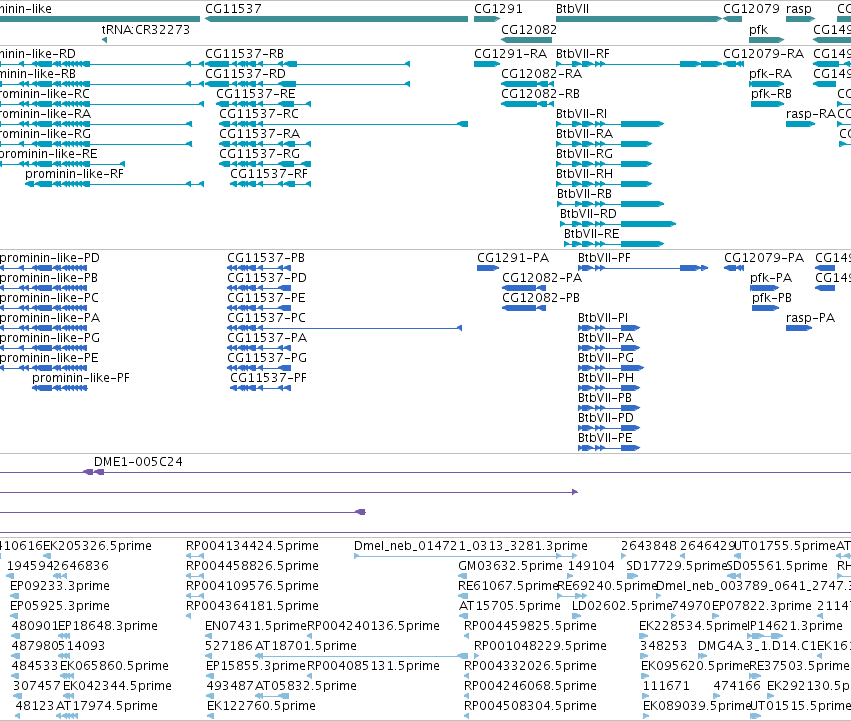This screenshot has width=851, height=721.
Task: Select transcript BtbVII-RE
Action: (x=592, y=235)
